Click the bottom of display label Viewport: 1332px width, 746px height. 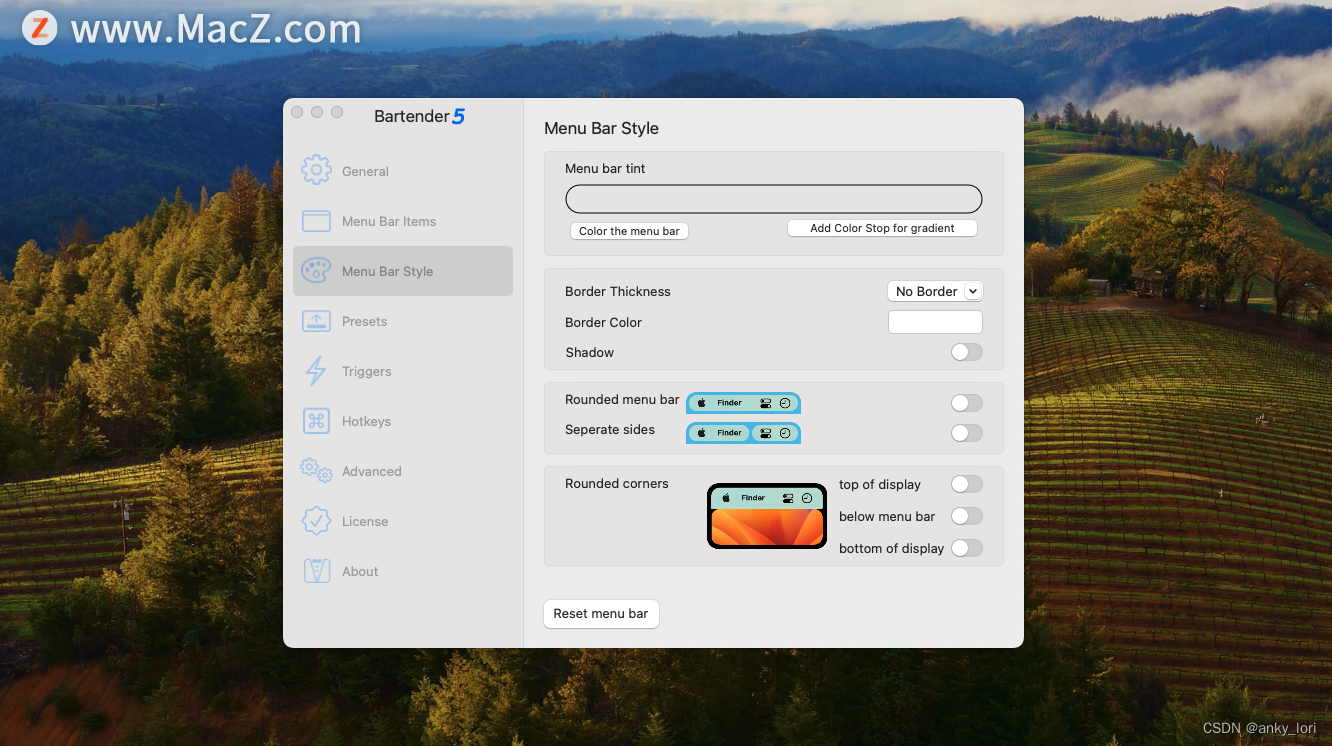891,549
